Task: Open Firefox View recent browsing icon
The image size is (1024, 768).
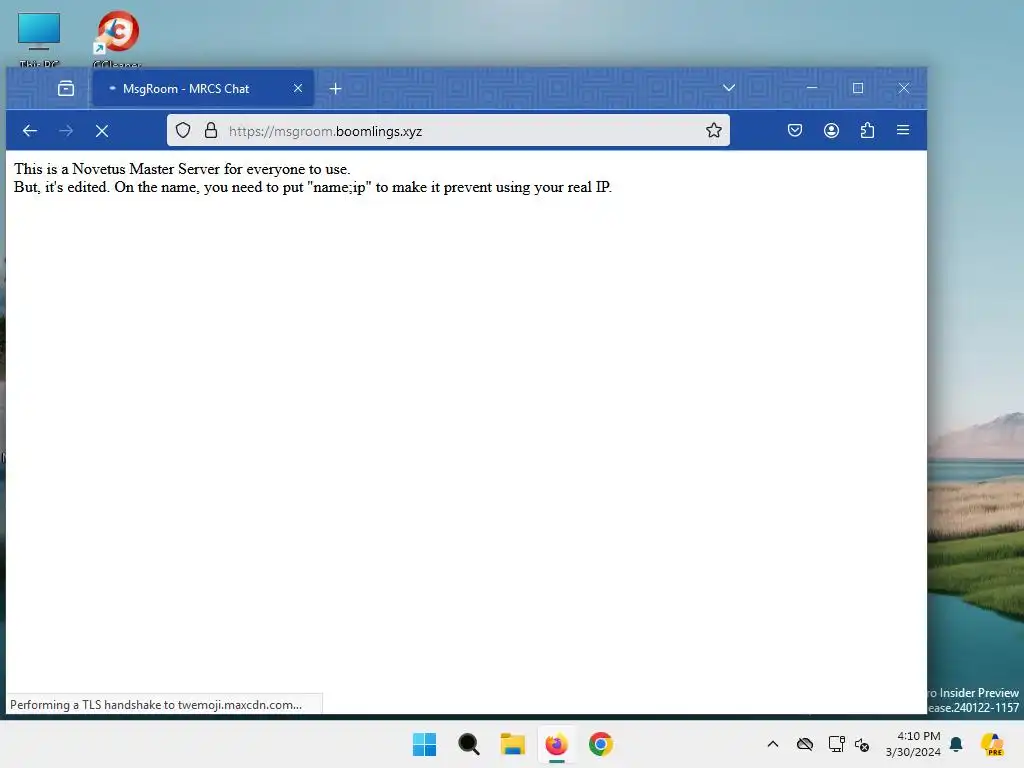Action: [x=66, y=88]
